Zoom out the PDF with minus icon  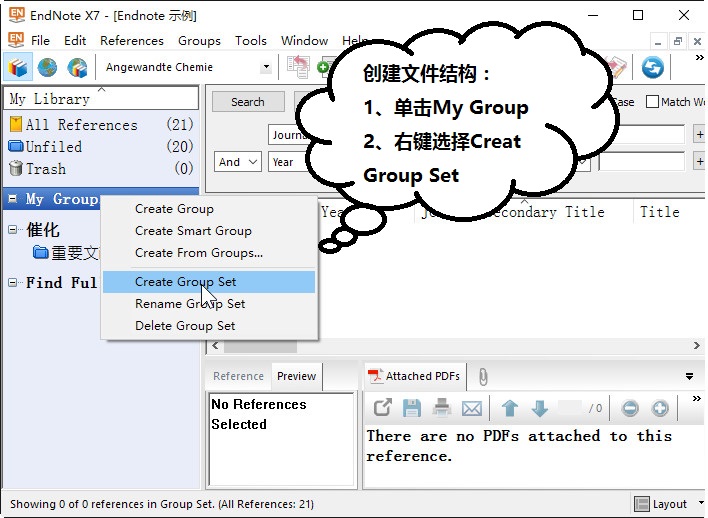click(630, 408)
